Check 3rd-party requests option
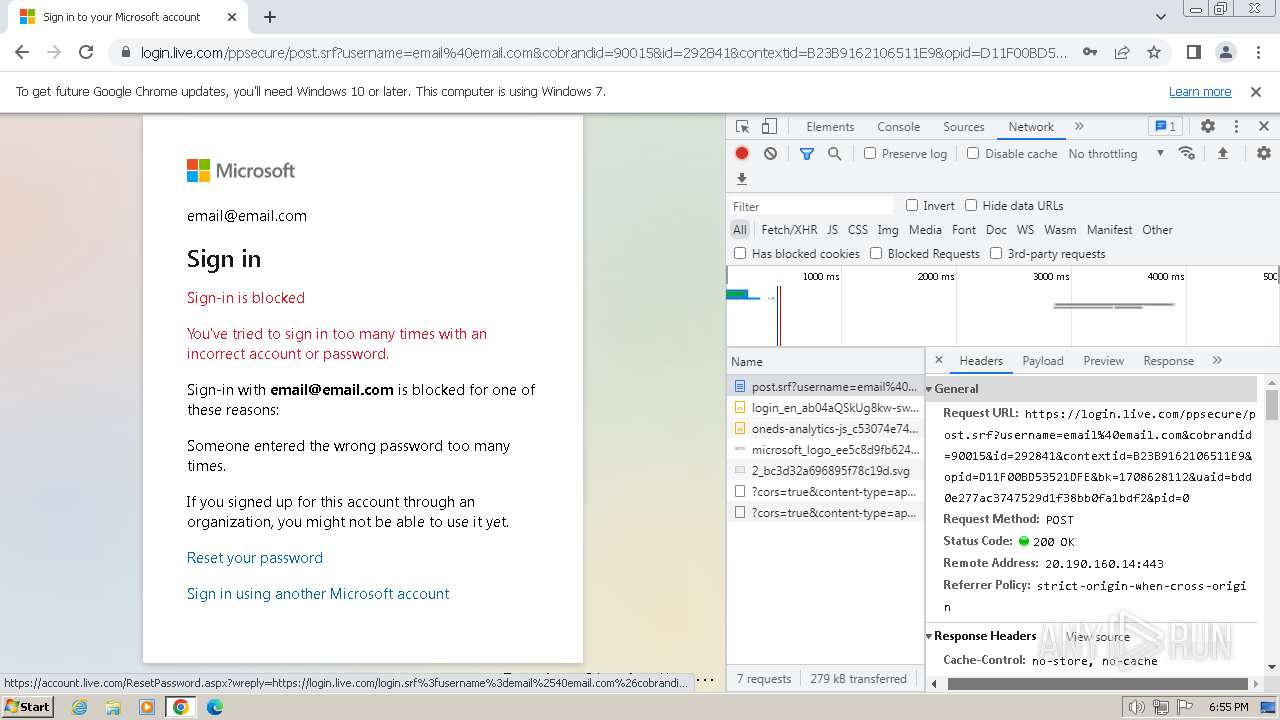This screenshot has width=1280, height=720. [996, 254]
